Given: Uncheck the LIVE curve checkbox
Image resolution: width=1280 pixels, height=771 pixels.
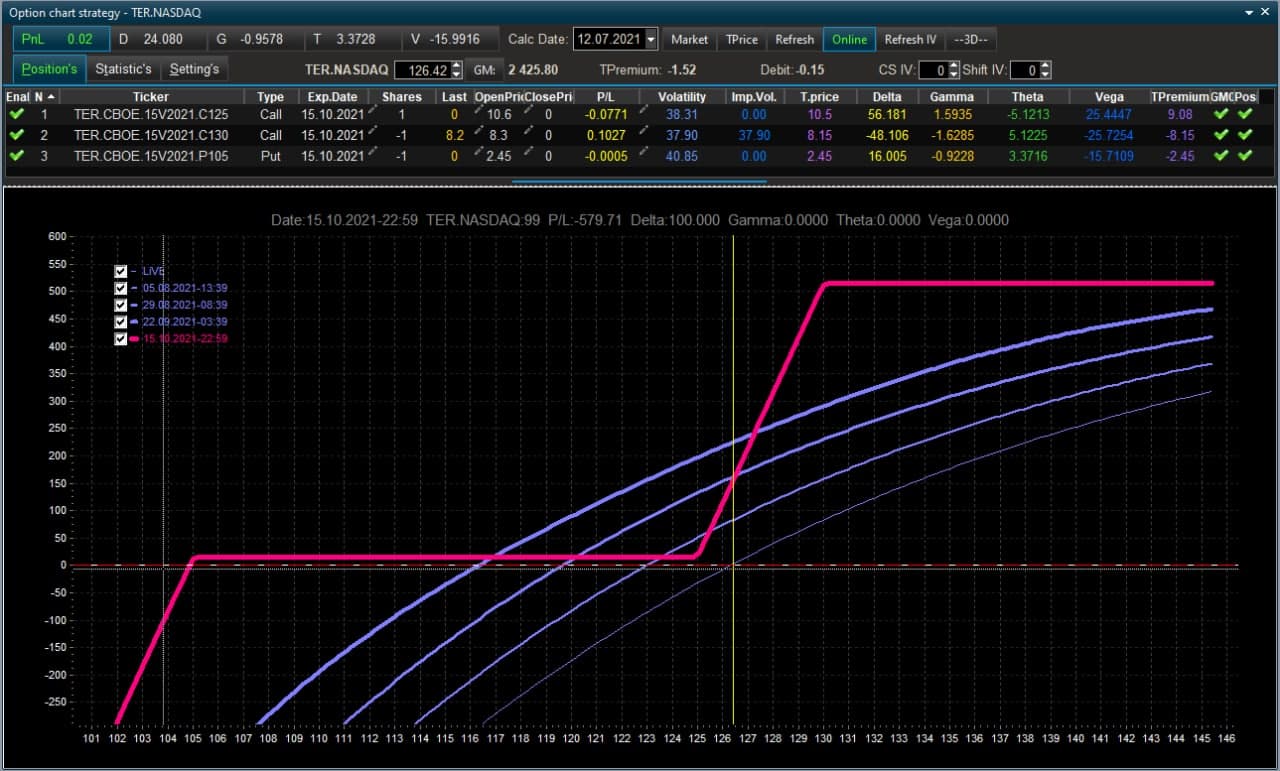Looking at the screenshot, I should tap(121, 271).
